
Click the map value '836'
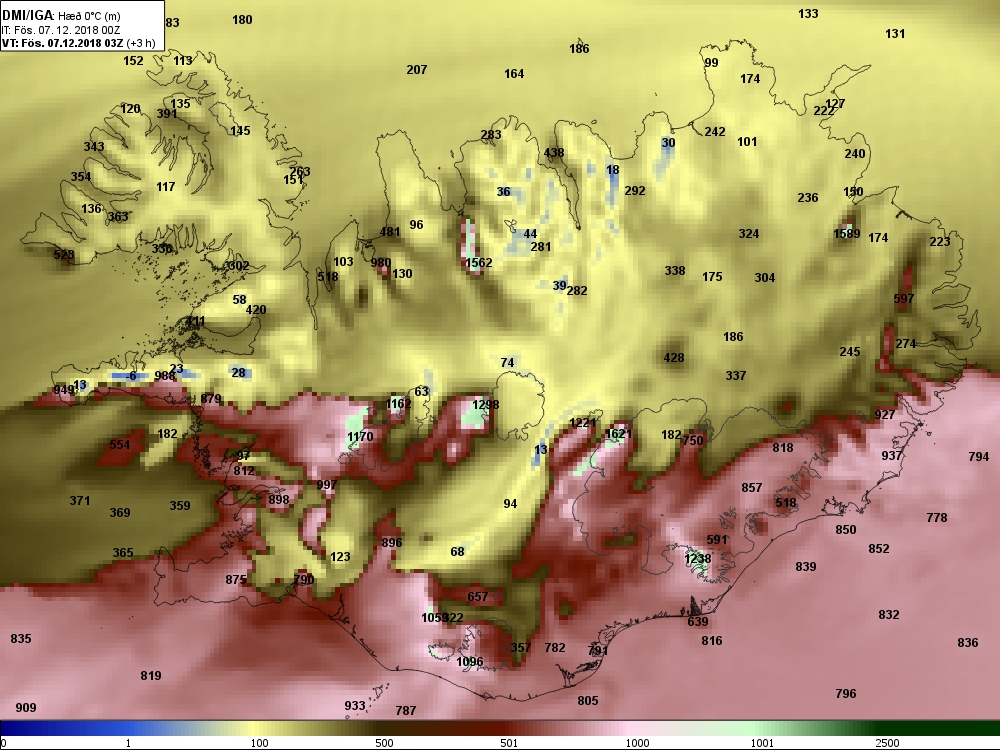tap(967, 643)
